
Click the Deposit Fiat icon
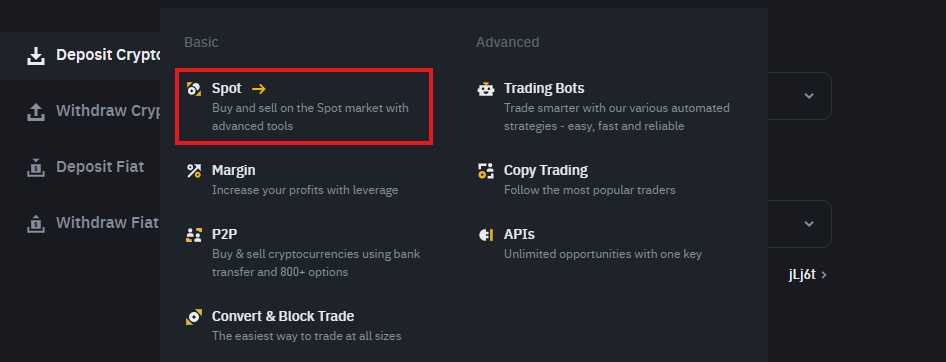click(36, 167)
